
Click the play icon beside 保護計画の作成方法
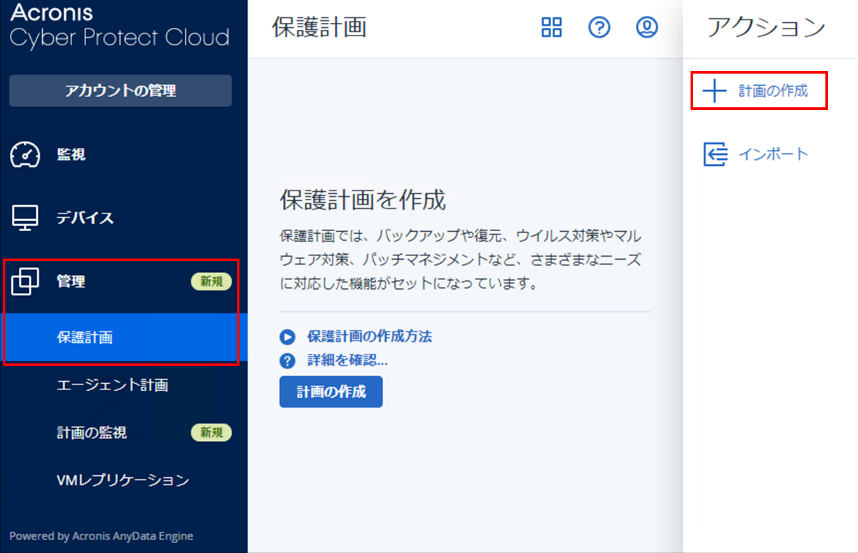pyautogui.click(x=287, y=336)
